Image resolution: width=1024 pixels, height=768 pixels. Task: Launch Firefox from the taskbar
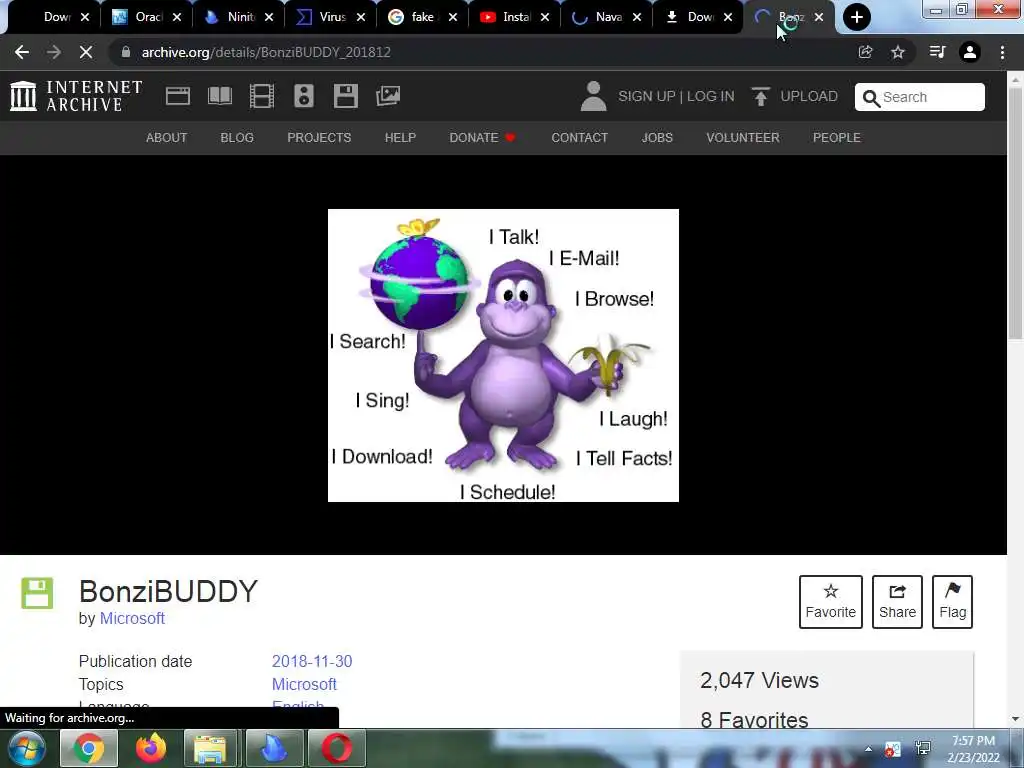pos(151,748)
